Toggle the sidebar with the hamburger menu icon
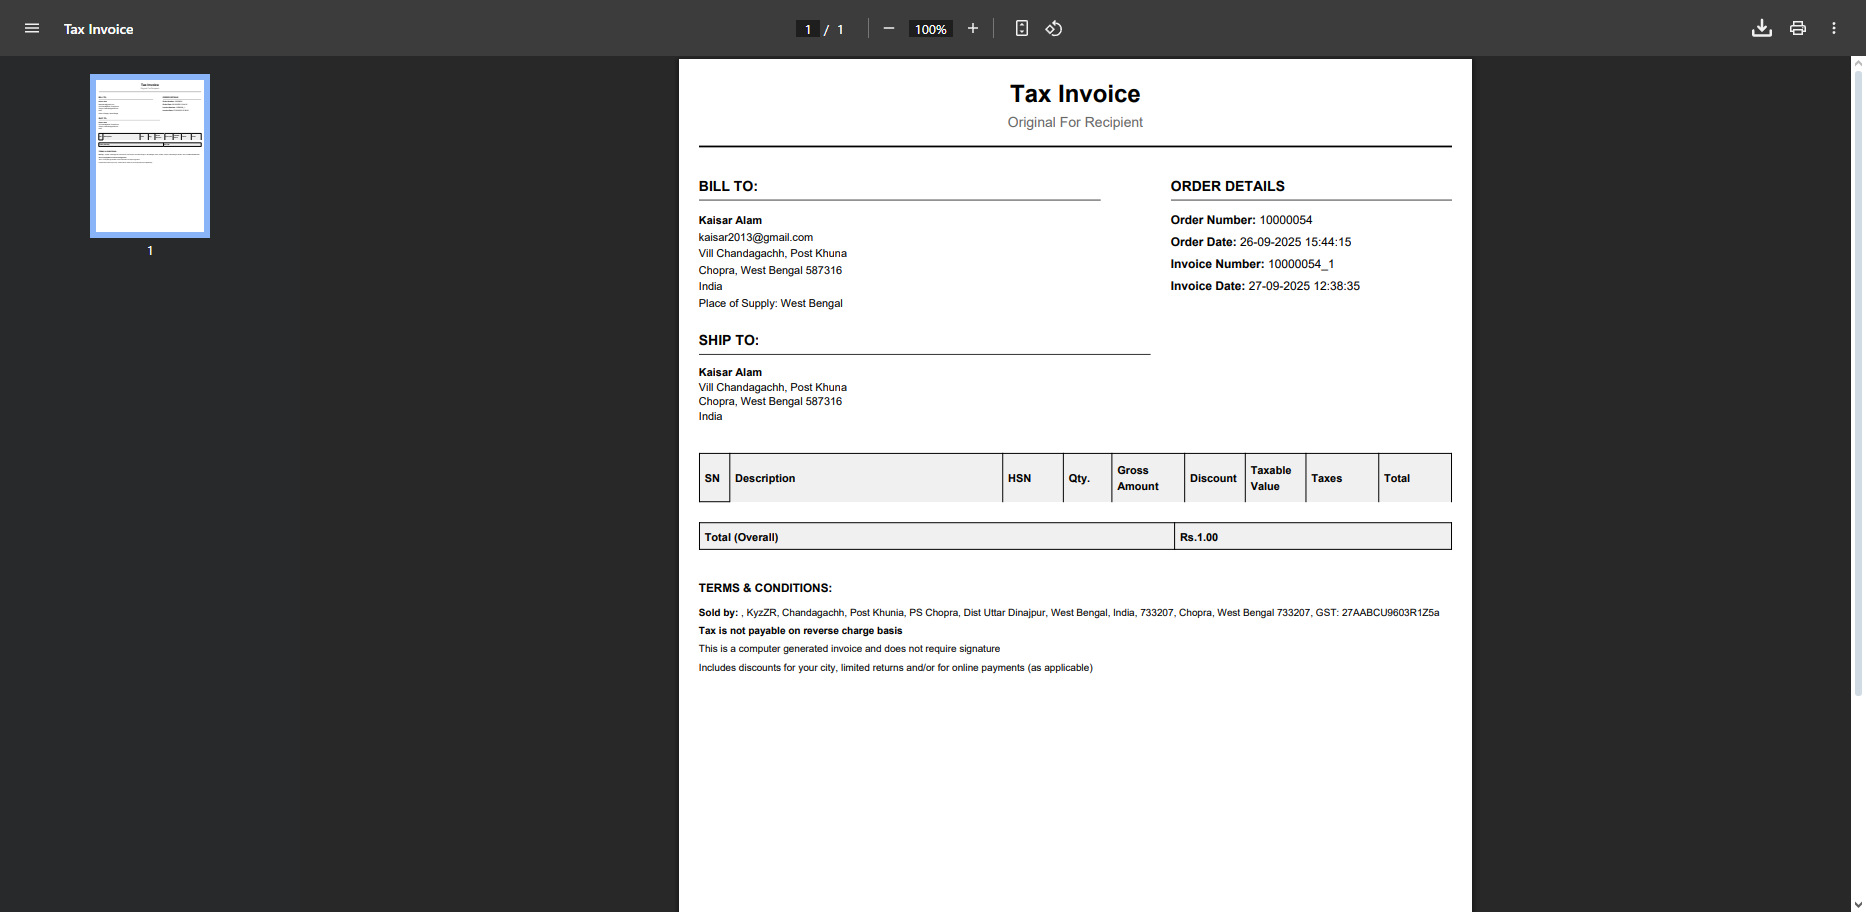The image size is (1866, 912). pos(32,29)
